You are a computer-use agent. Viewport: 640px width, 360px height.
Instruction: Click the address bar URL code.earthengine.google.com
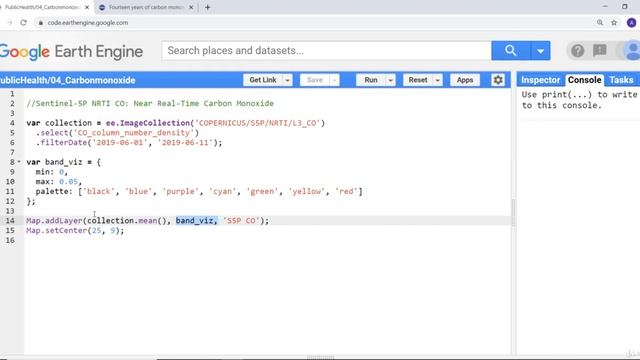[88, 23]
